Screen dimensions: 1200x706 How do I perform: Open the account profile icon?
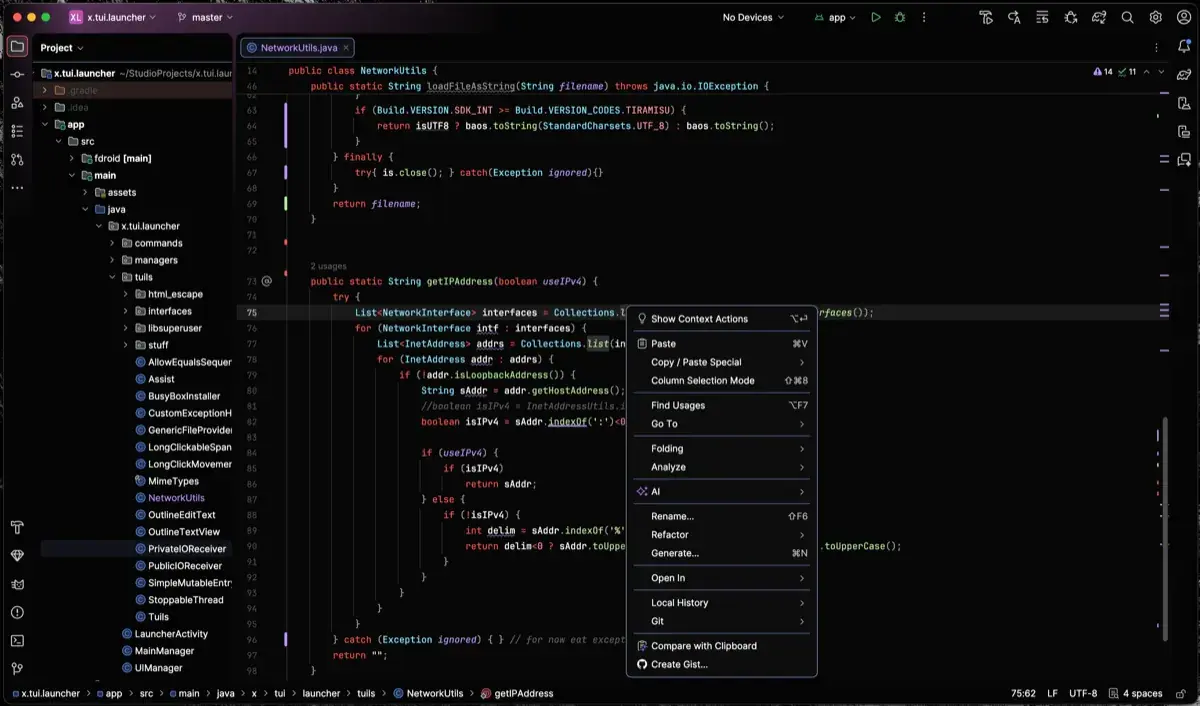pyautogui.click(x=1183, y=17)
